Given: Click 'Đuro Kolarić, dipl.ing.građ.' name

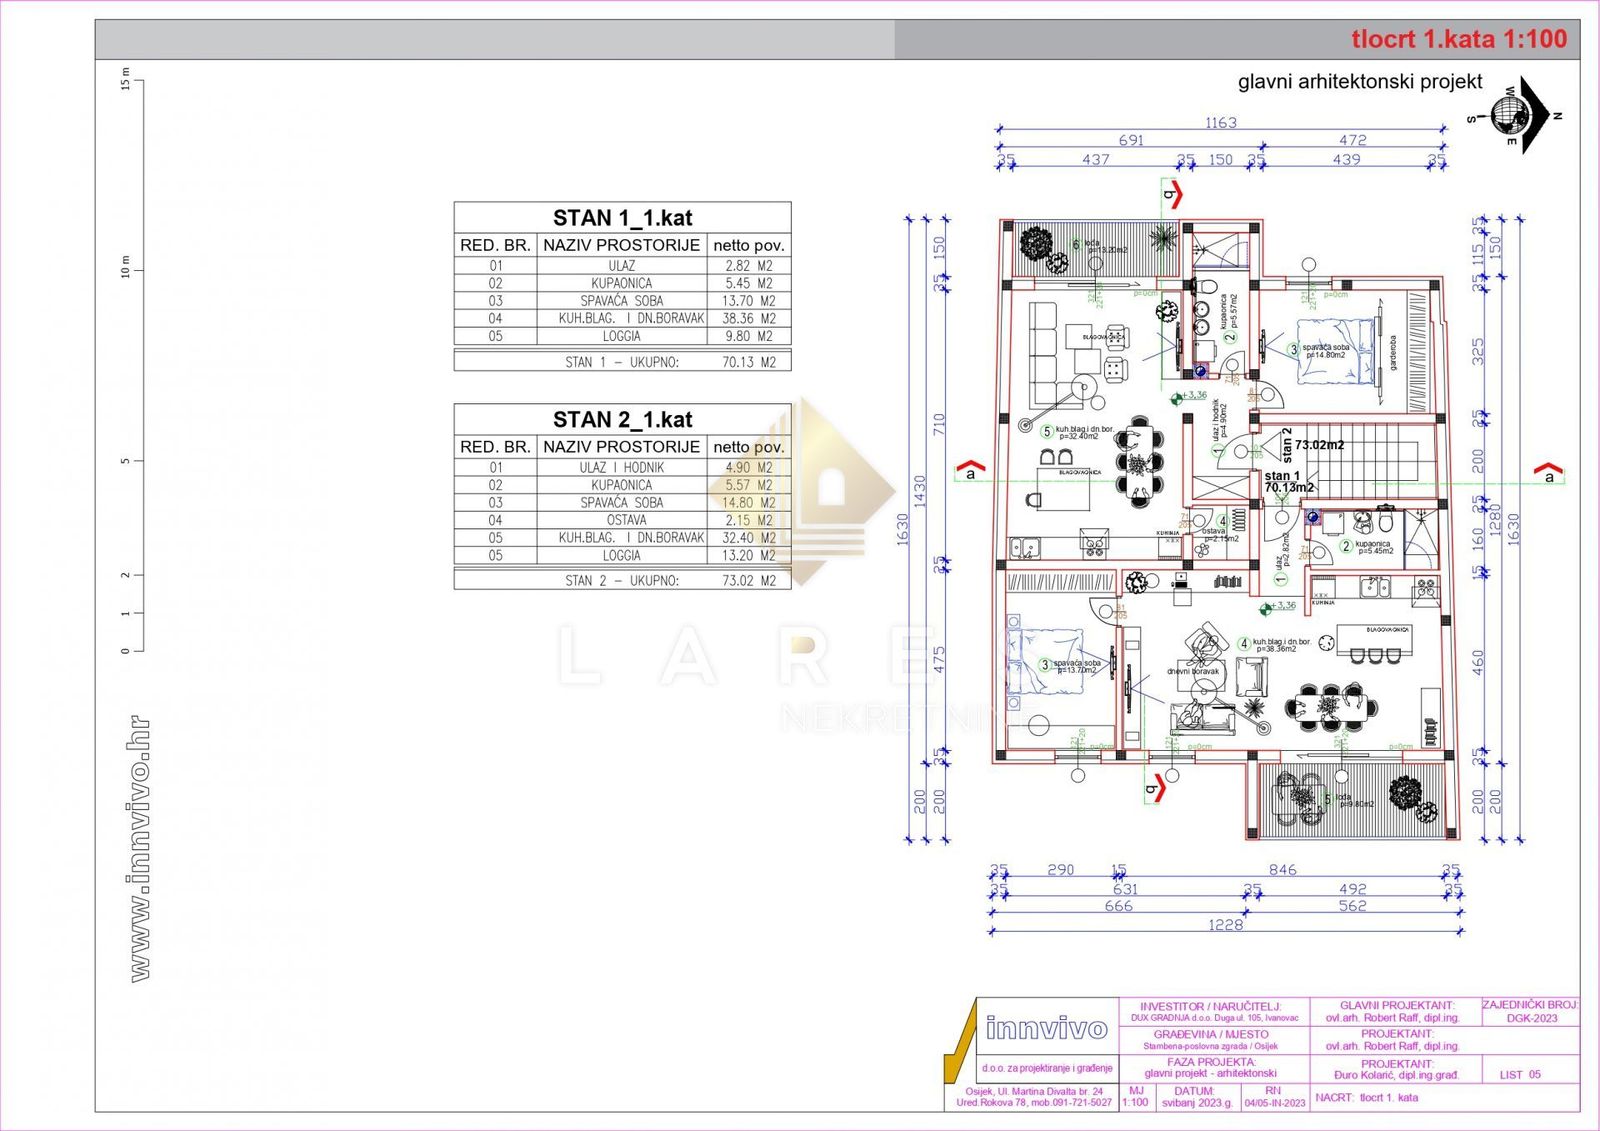Looking at the screenshot, I should (1397, 1075).
